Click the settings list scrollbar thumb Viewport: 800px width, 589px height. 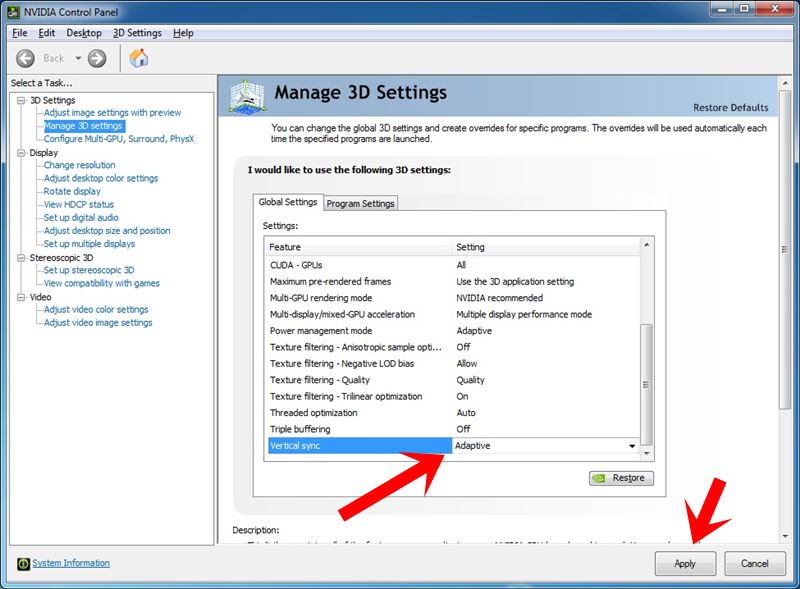tap(646, 384)
